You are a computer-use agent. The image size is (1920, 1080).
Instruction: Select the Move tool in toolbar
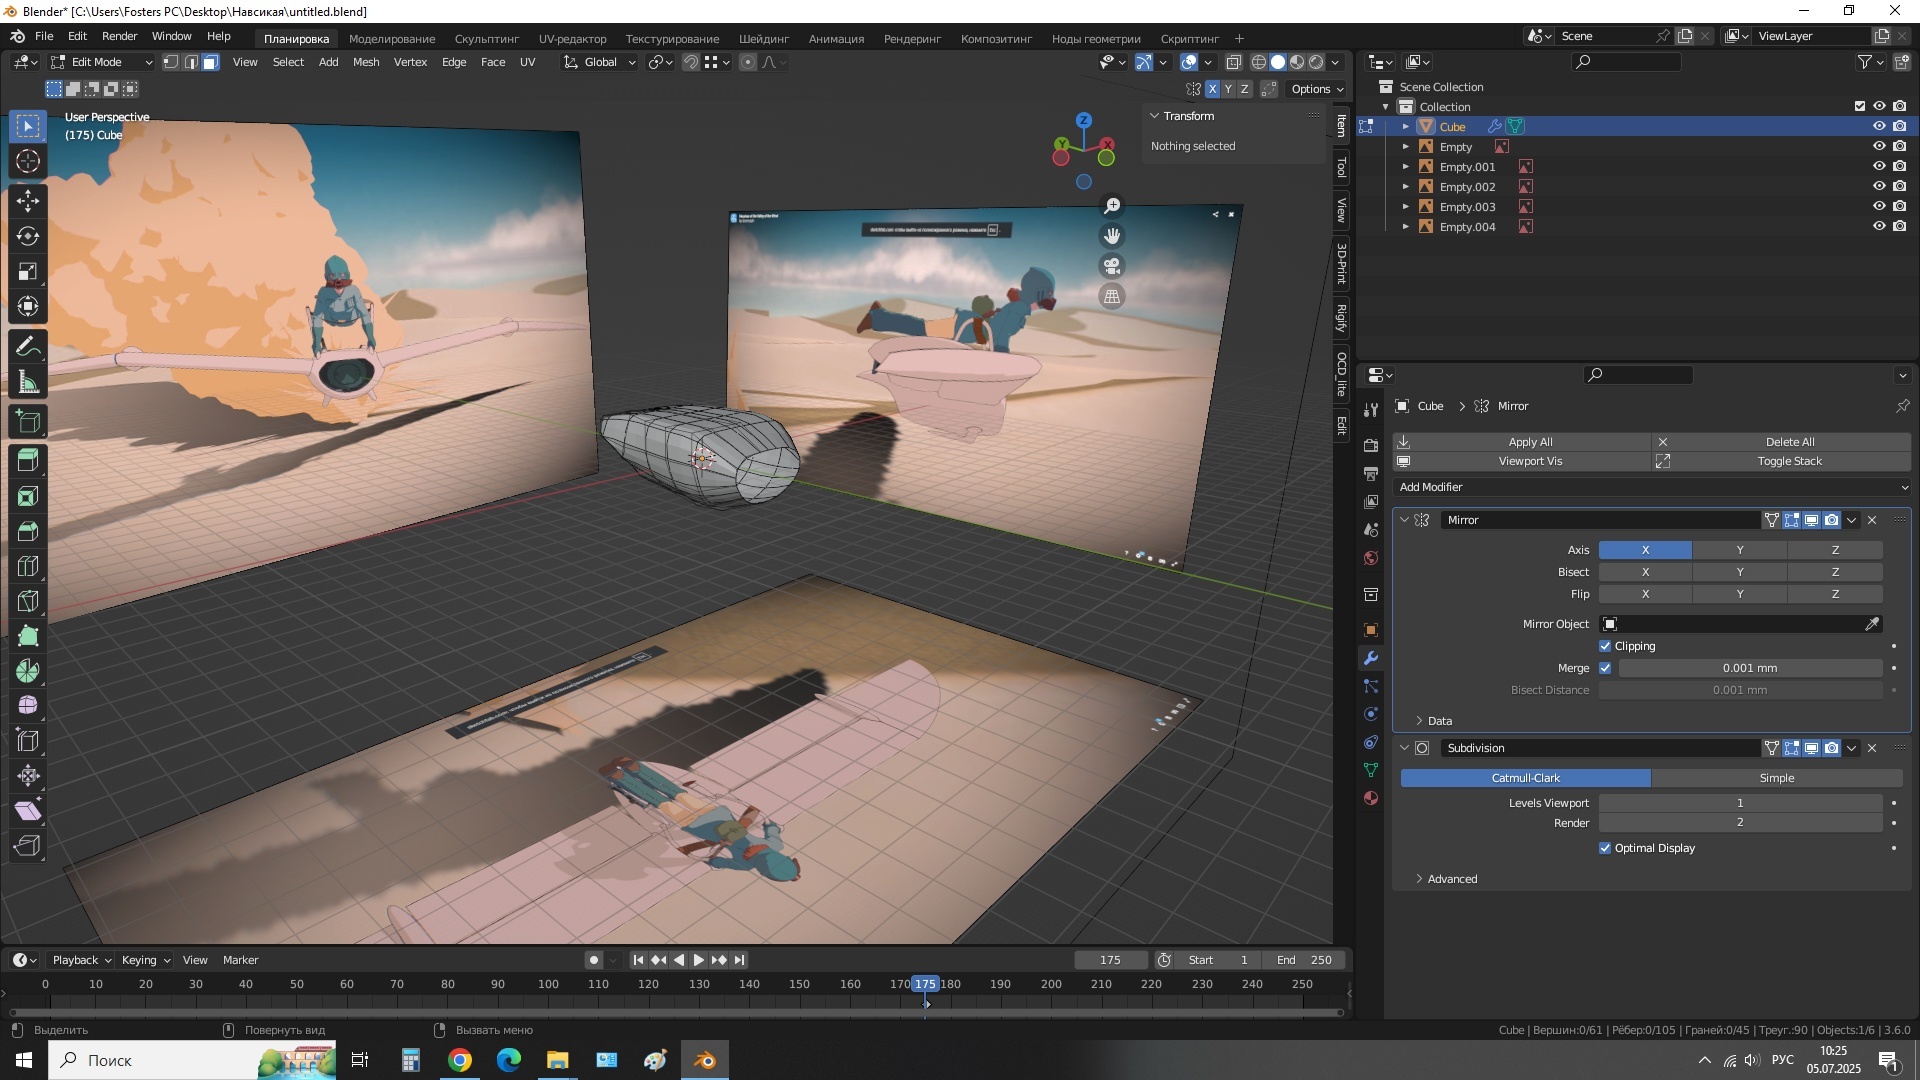[x=28, y=200]
